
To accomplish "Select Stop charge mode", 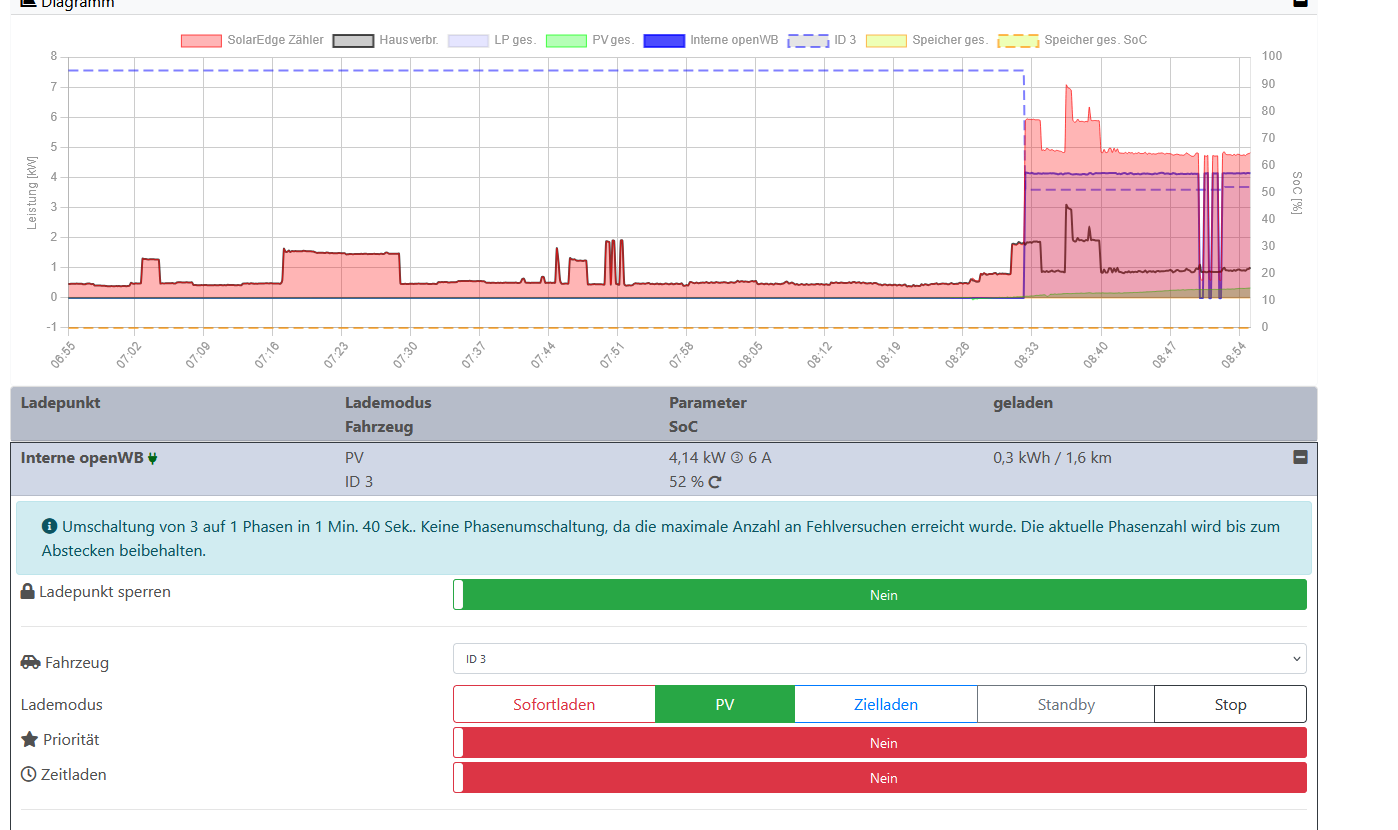I will 1230,704.
